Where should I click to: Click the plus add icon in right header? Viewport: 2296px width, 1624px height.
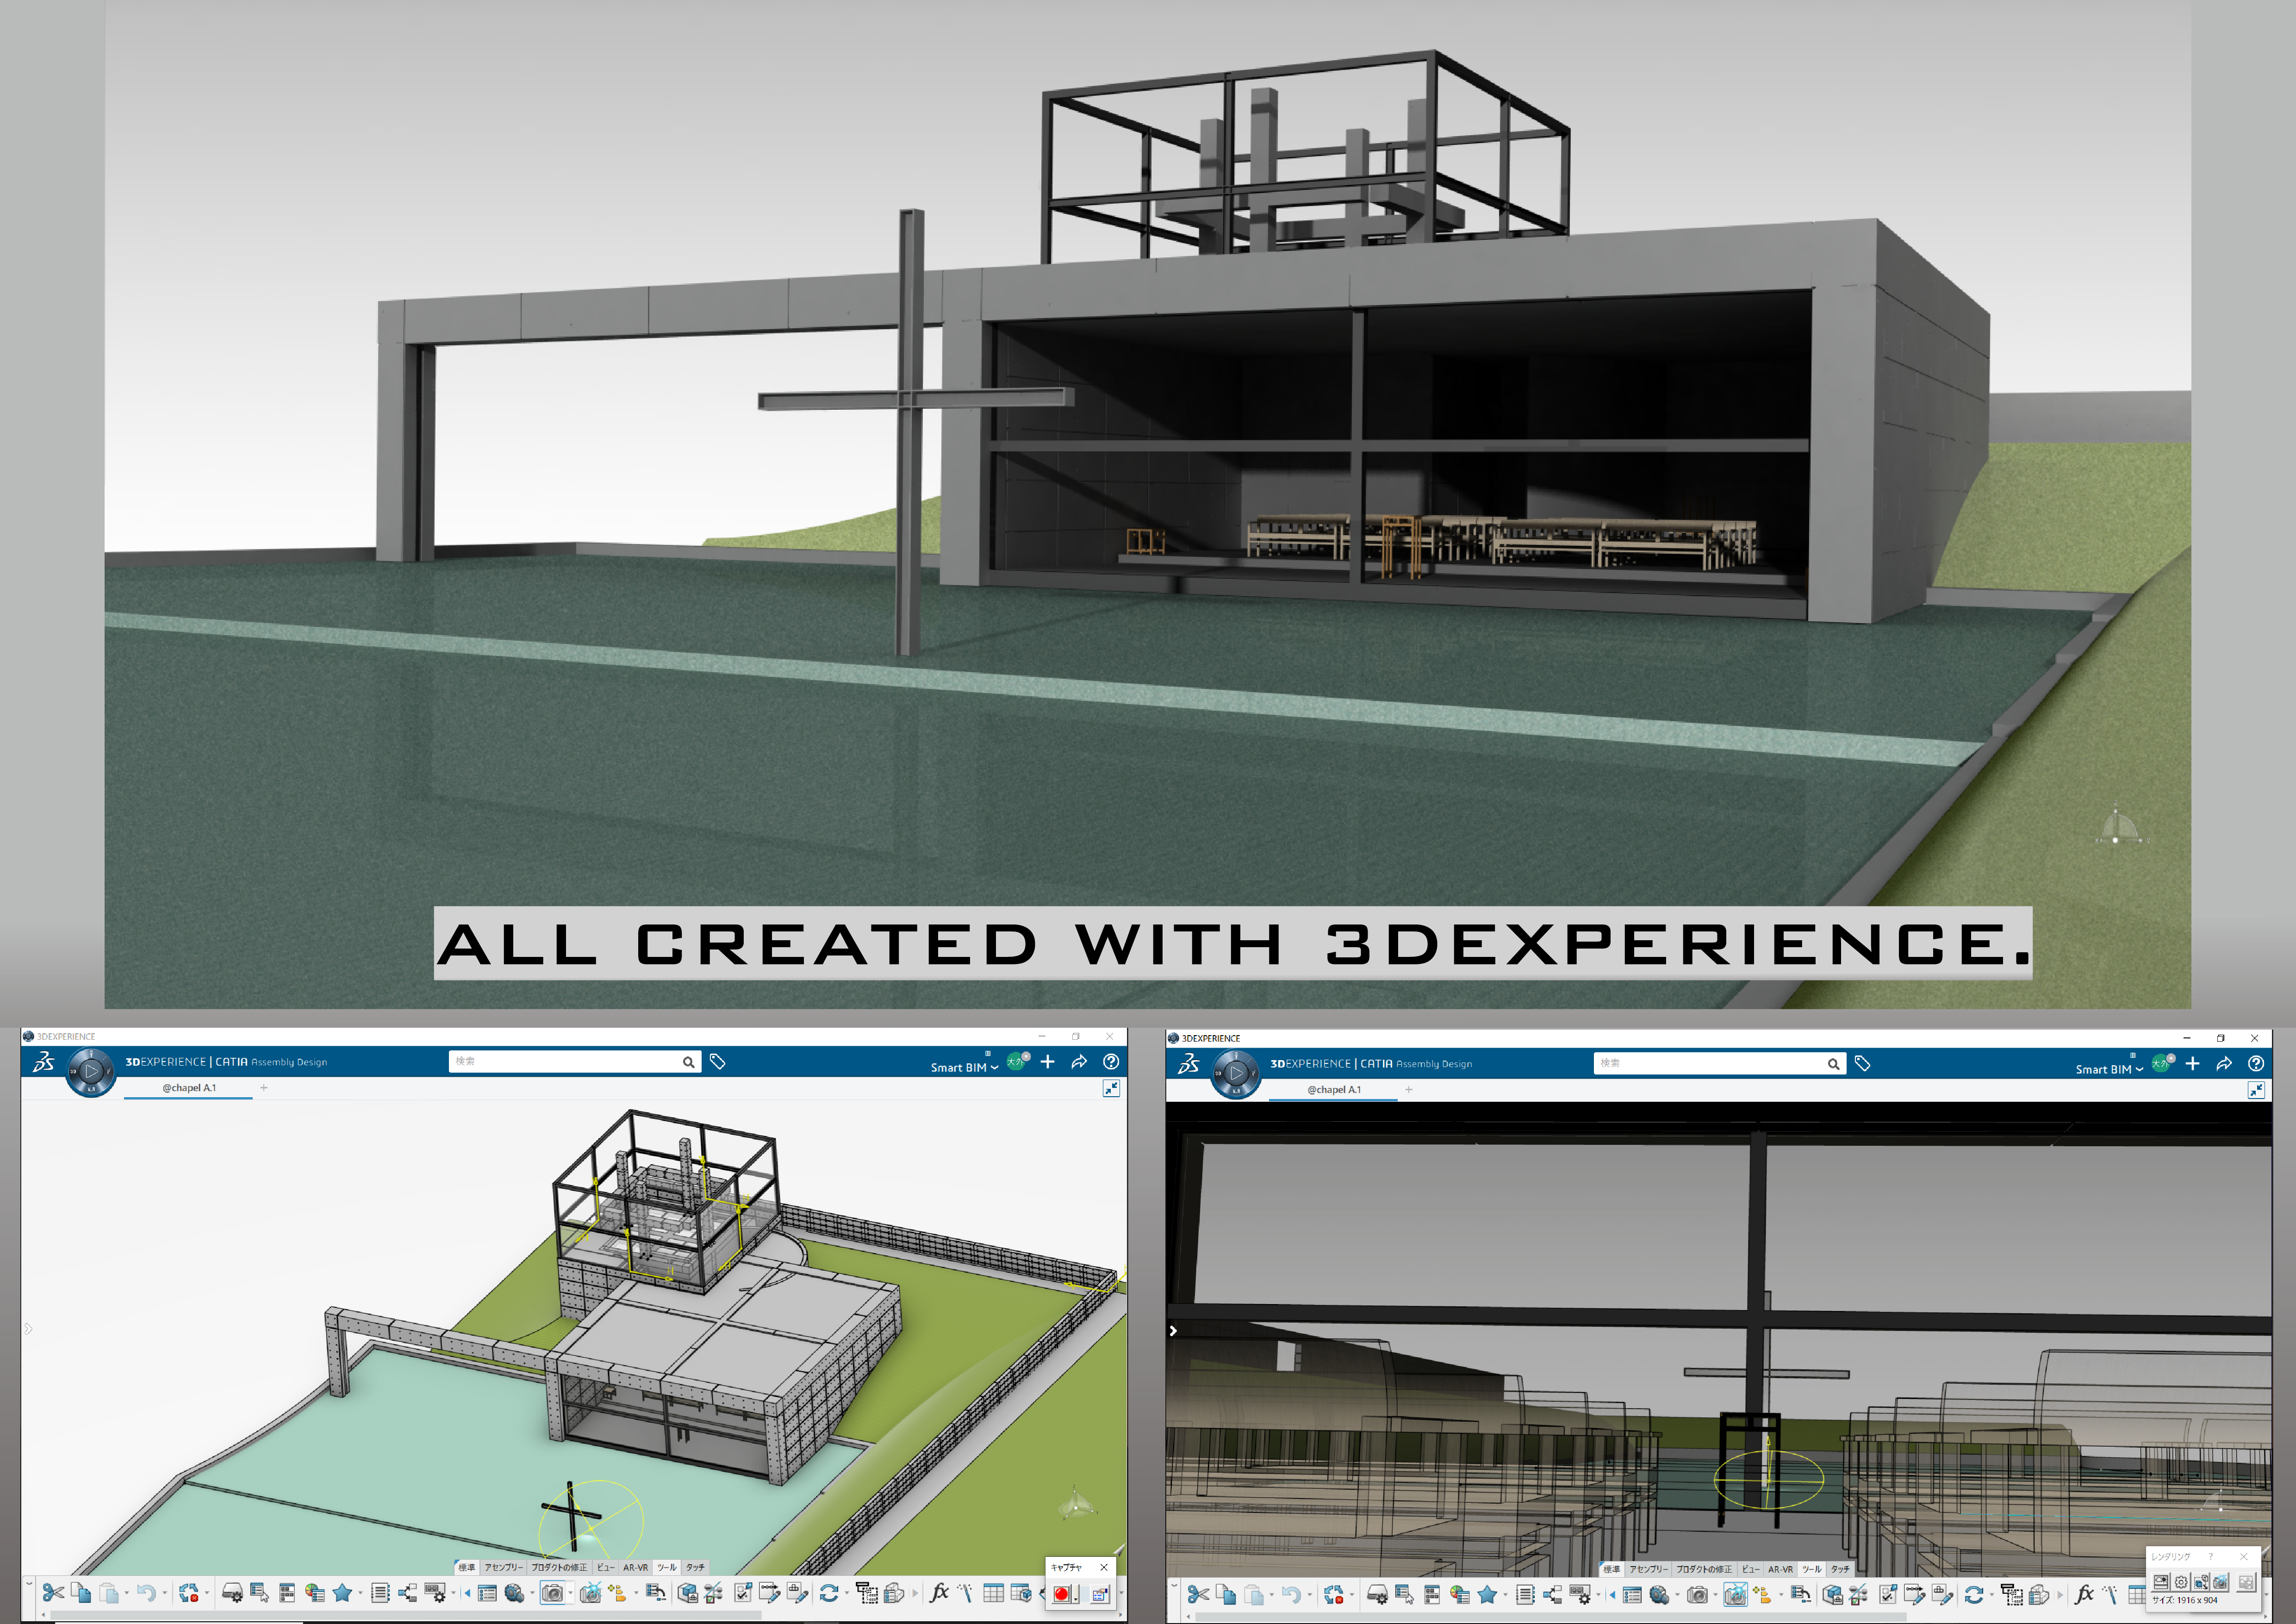(2192, 1064)
